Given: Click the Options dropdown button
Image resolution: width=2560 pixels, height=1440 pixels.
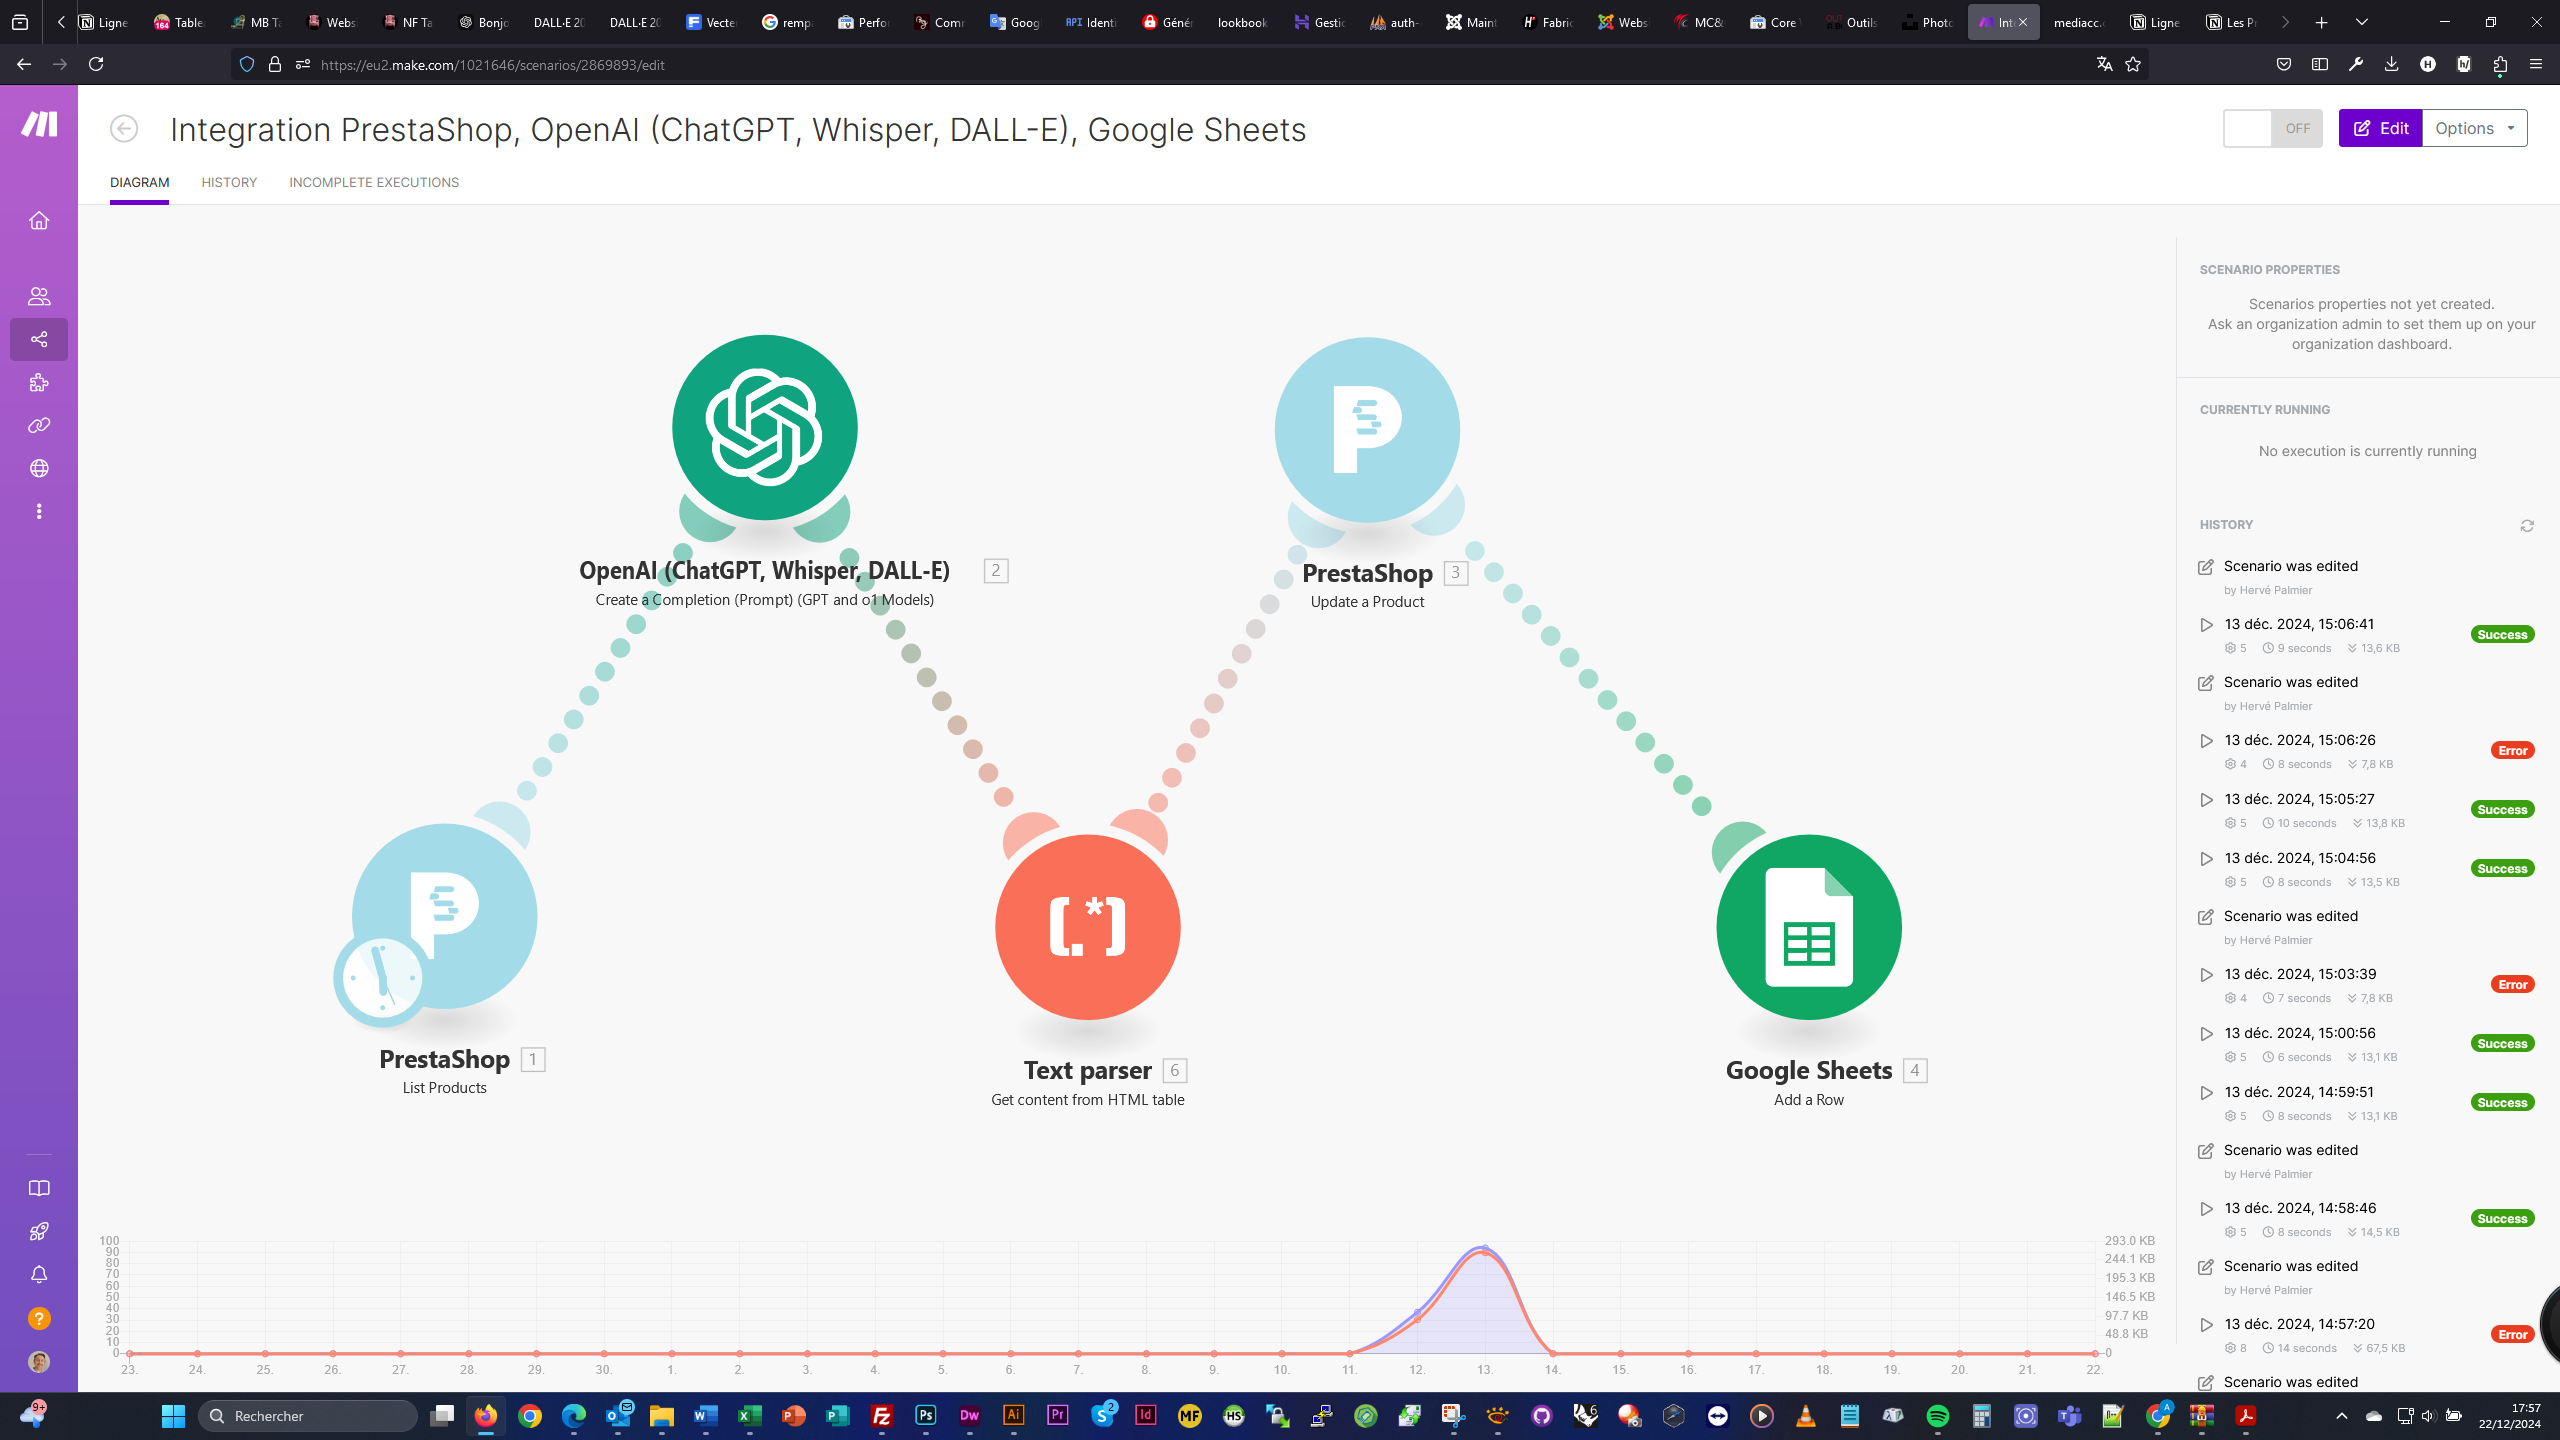Looking at the screenshot, I should (x=2474, y=128).
